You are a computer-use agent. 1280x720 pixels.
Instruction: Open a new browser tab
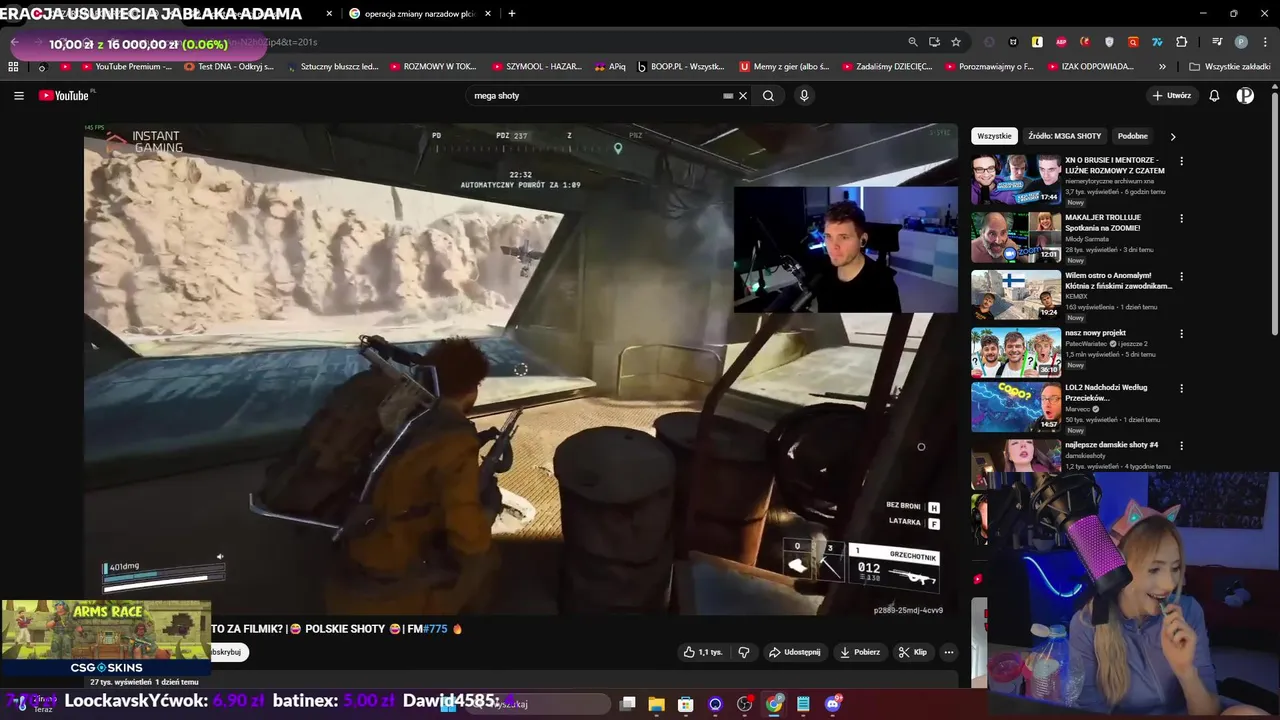click(512, 14)
